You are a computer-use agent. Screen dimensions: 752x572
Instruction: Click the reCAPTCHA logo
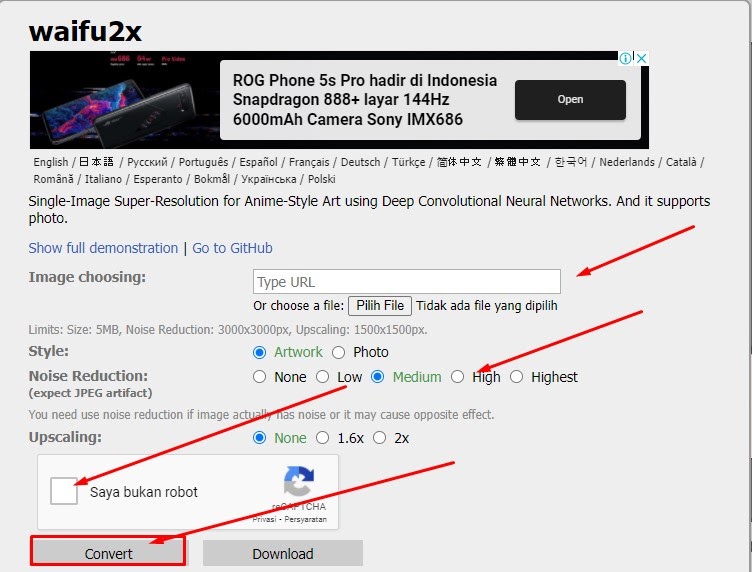(x=299, y=481)
